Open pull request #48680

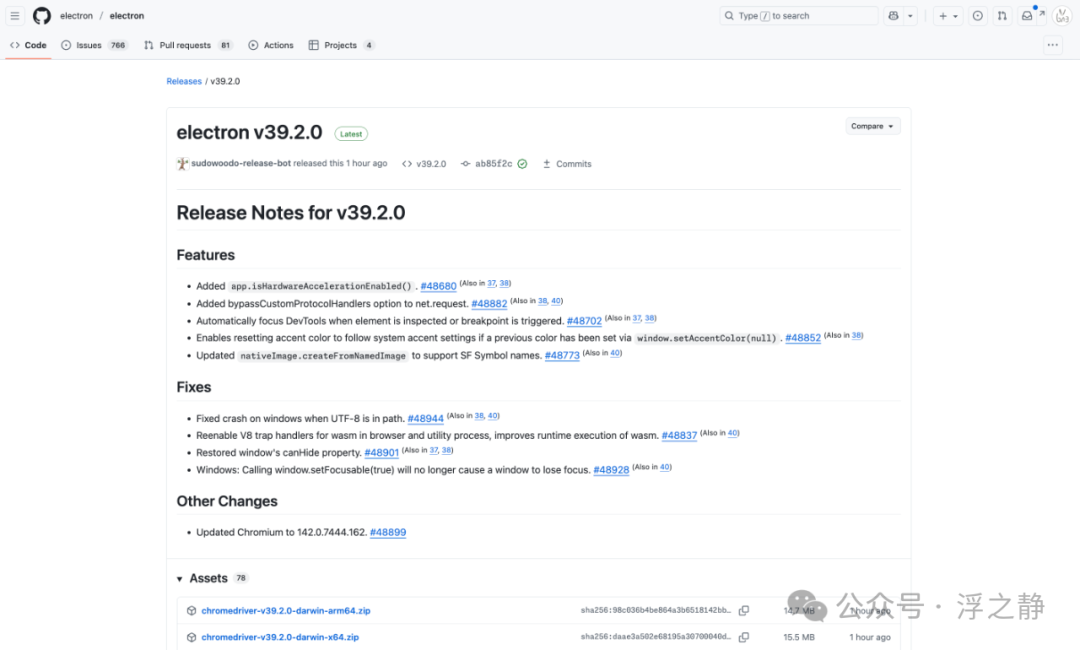tap(439, 286)
